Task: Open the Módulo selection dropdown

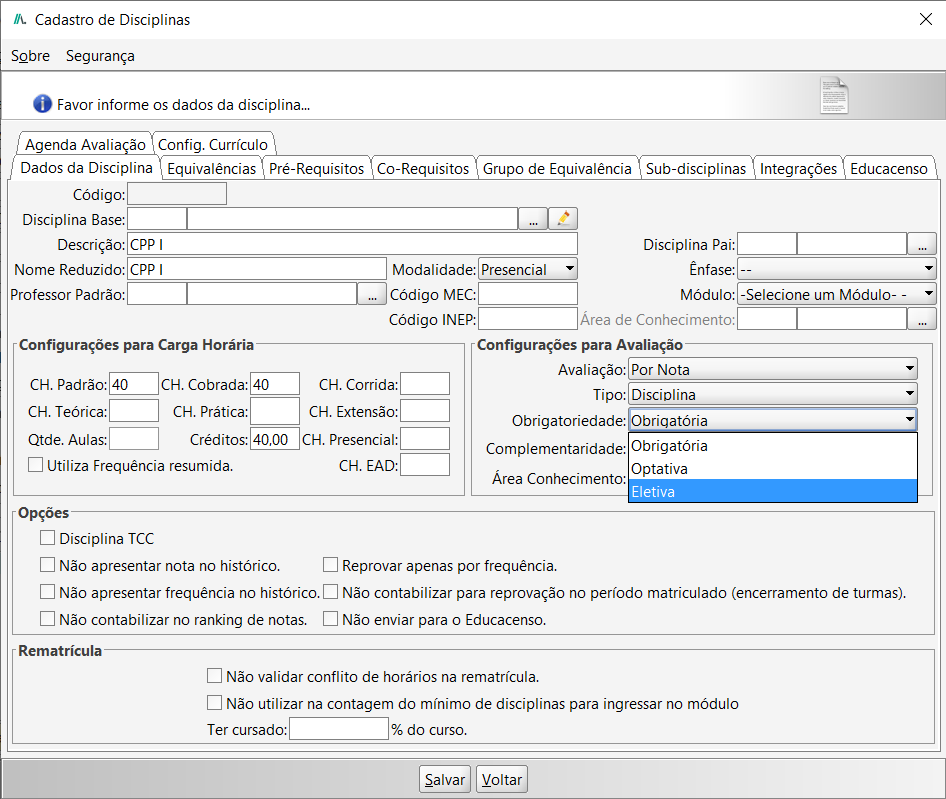Action: coord(837,294)
